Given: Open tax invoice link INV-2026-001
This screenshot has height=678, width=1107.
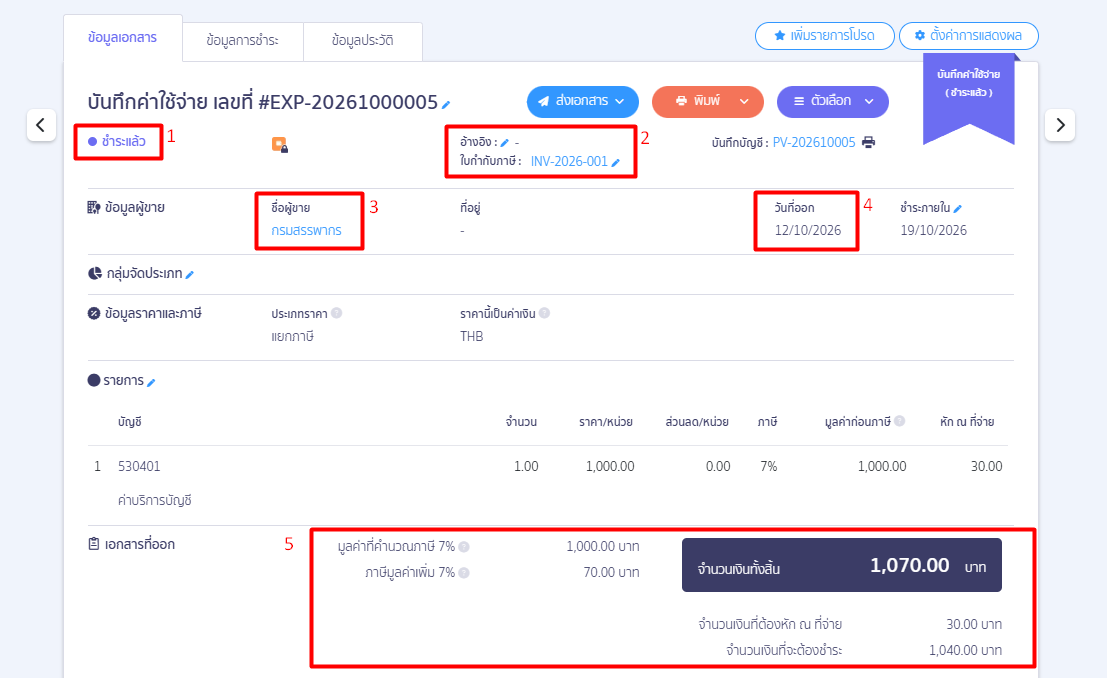Looking at the screenshot, I should pyautogui.click(x=569, y=162).
